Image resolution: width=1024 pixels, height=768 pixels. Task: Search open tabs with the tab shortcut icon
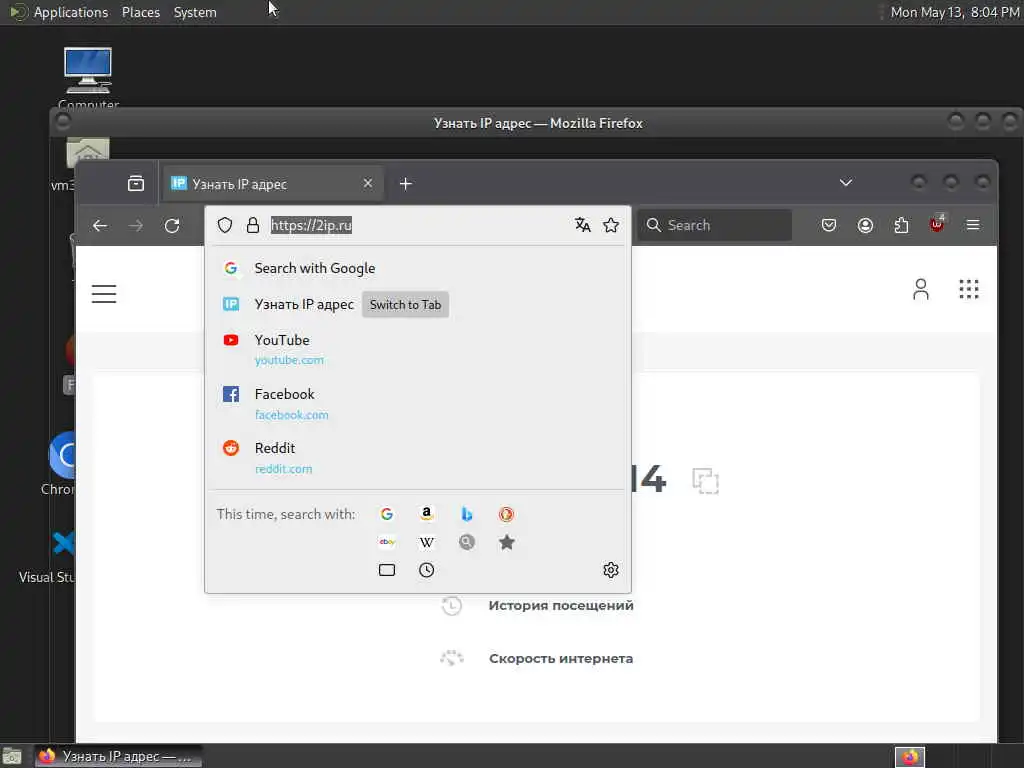pyautogui.click(x=387, y=570)
